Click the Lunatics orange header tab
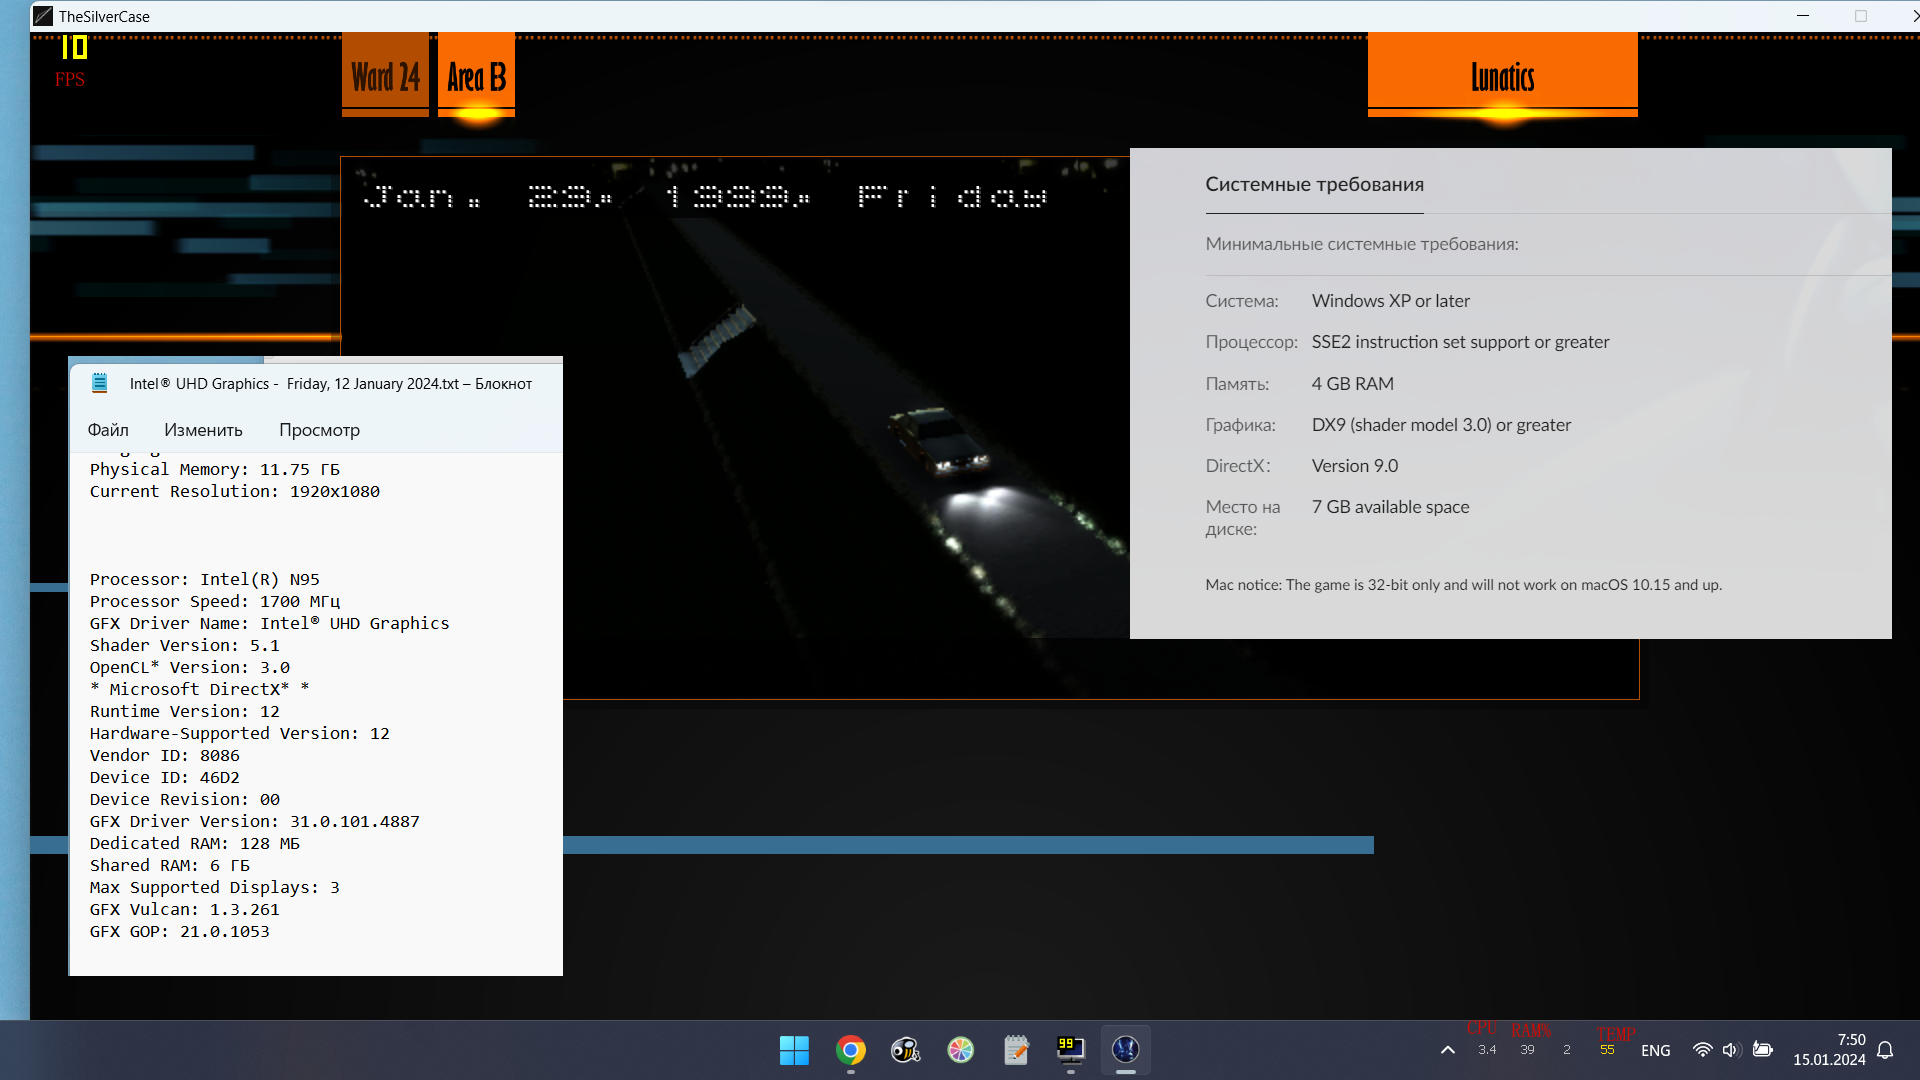 [x=1502, y=76]
